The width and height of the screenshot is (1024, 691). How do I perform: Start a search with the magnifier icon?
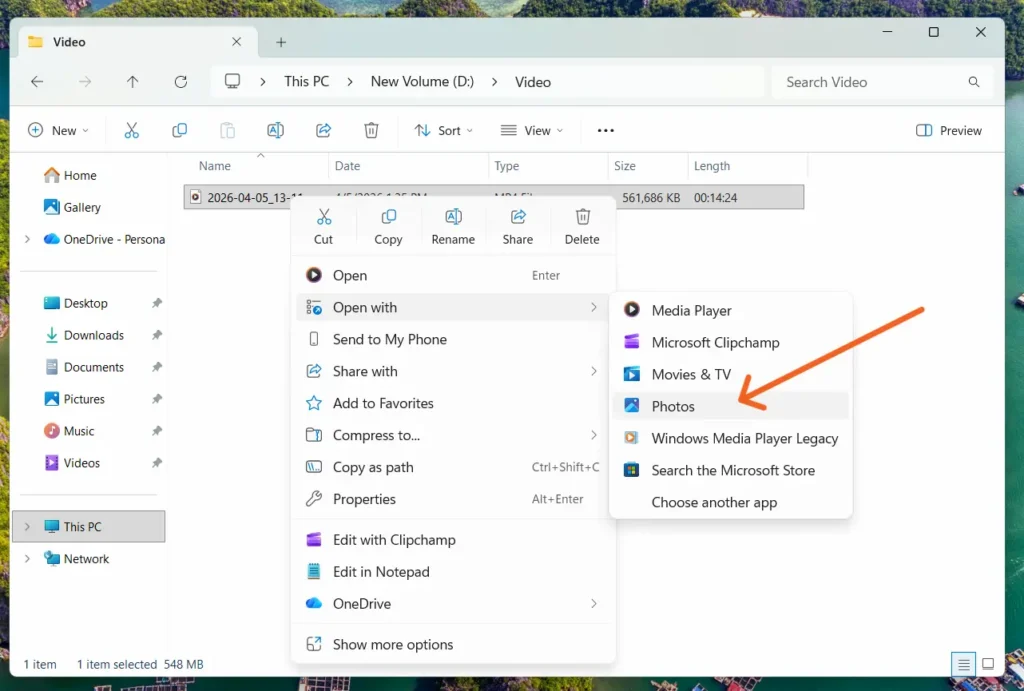(x=973, y=82)
